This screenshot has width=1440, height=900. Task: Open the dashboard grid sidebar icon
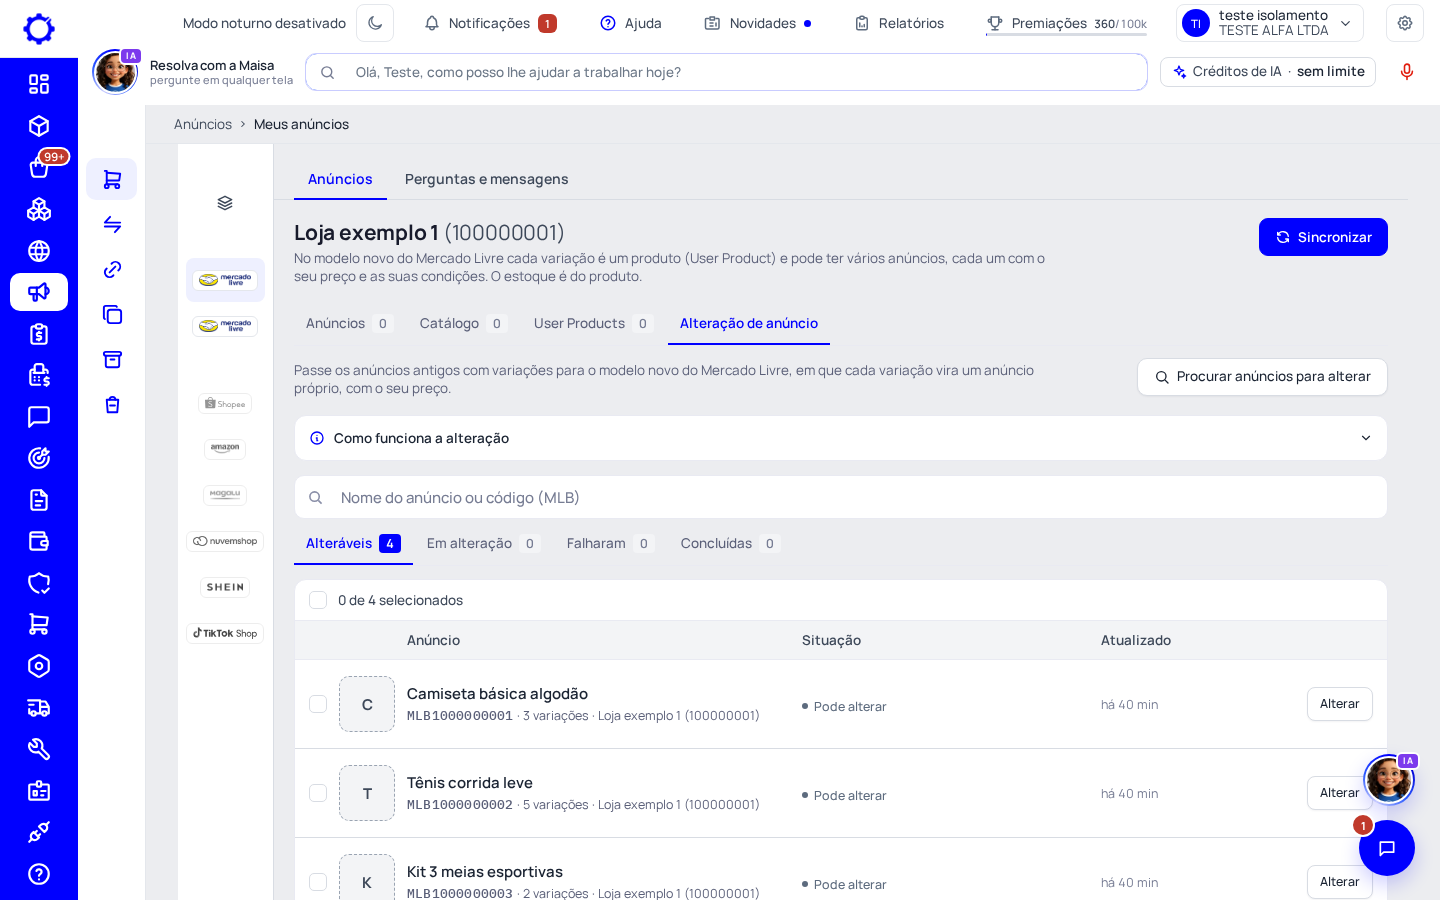[39, 84]
